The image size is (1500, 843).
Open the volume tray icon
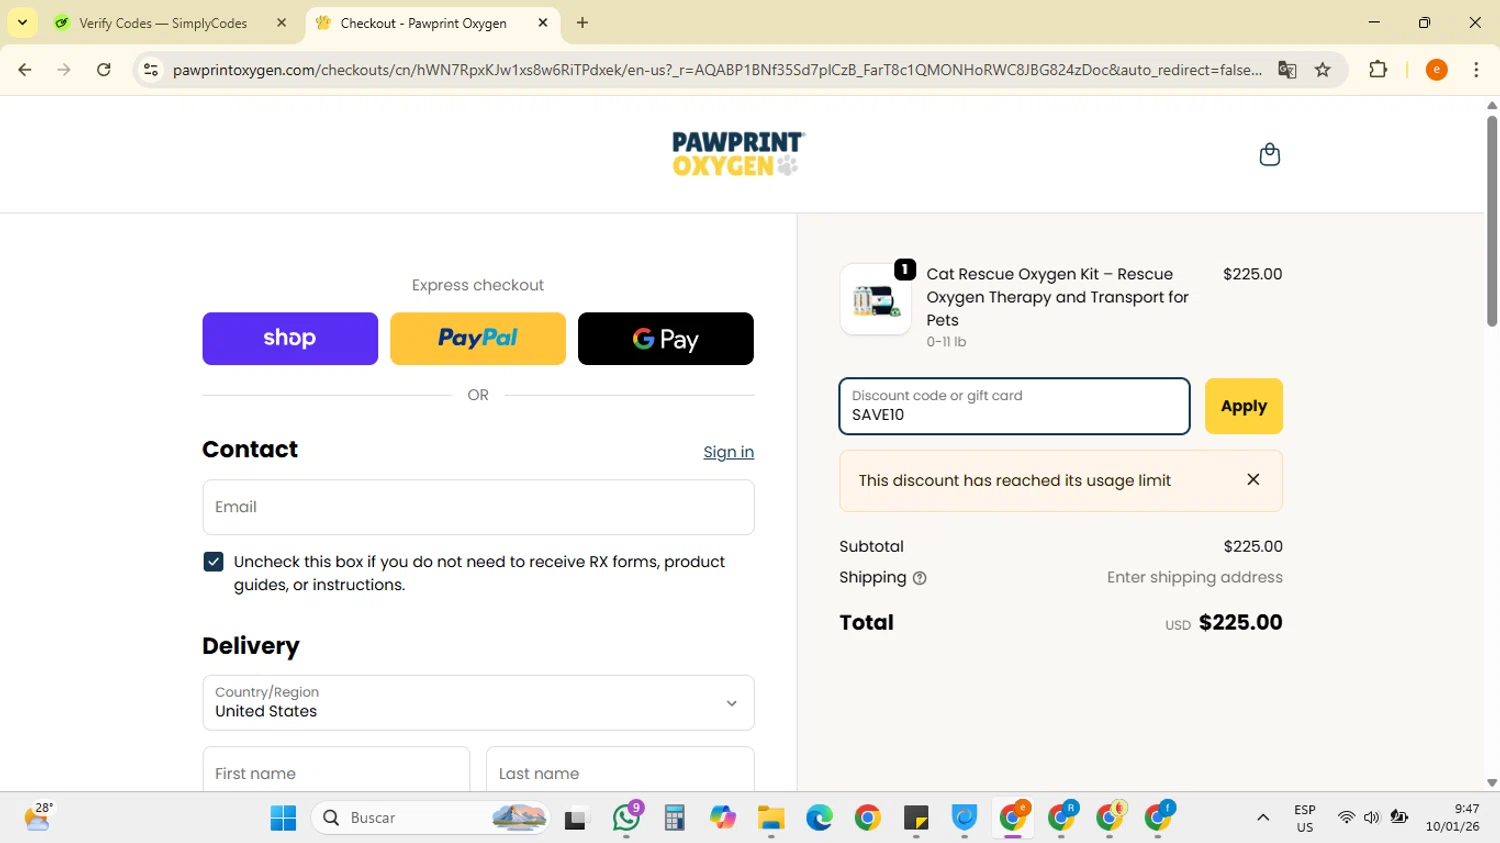[x=1372, y=818]
